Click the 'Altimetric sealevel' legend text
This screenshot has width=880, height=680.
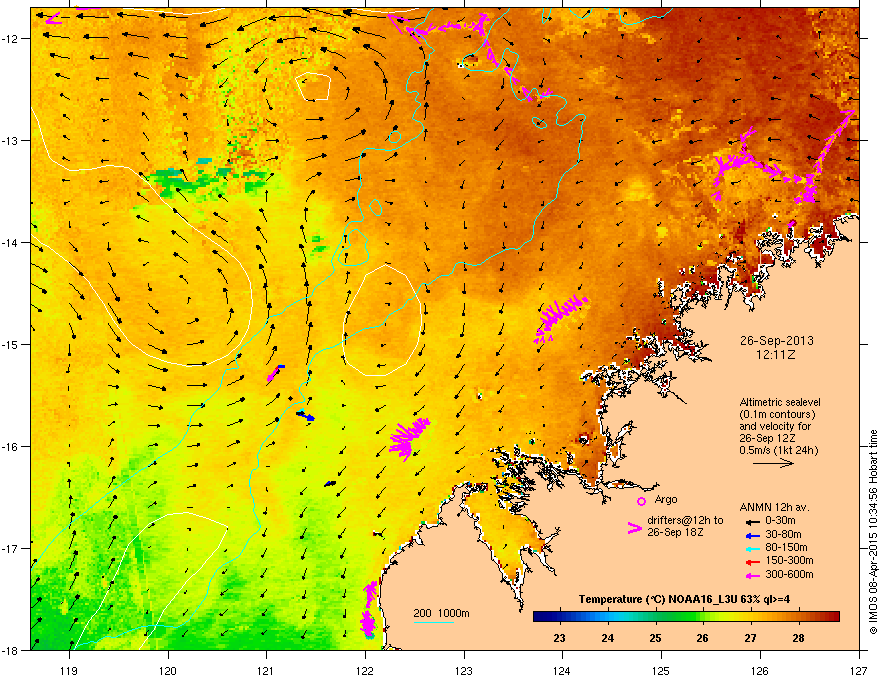(x=780, y=402)
